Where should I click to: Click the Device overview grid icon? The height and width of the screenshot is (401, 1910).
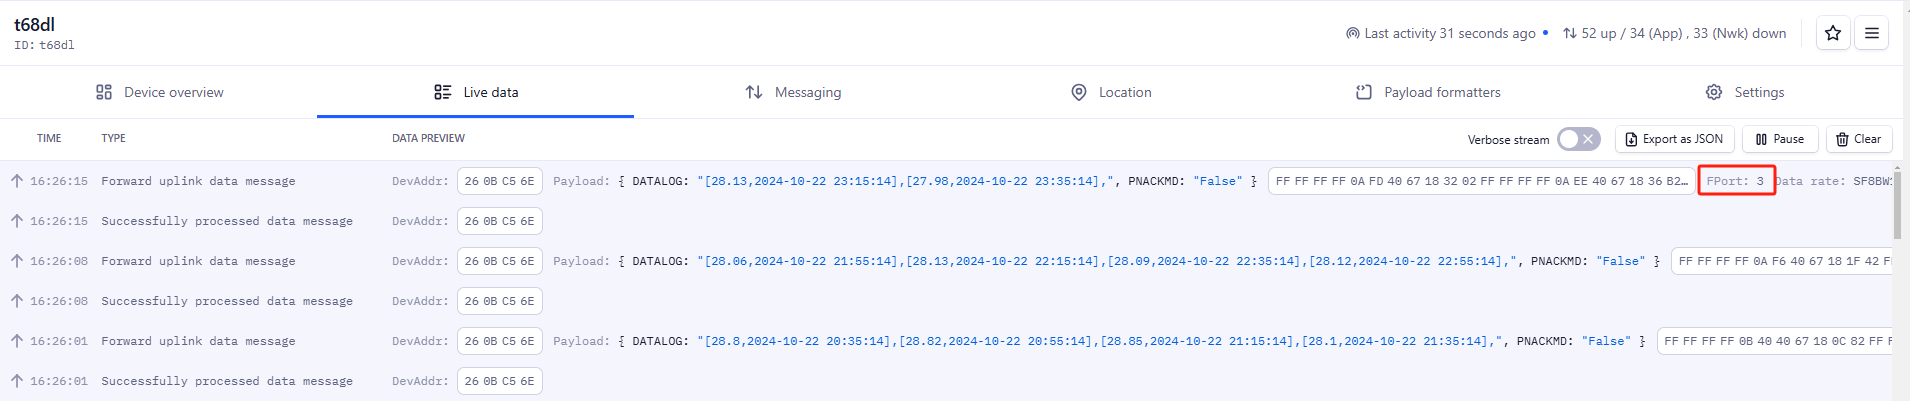pos(104,92)
